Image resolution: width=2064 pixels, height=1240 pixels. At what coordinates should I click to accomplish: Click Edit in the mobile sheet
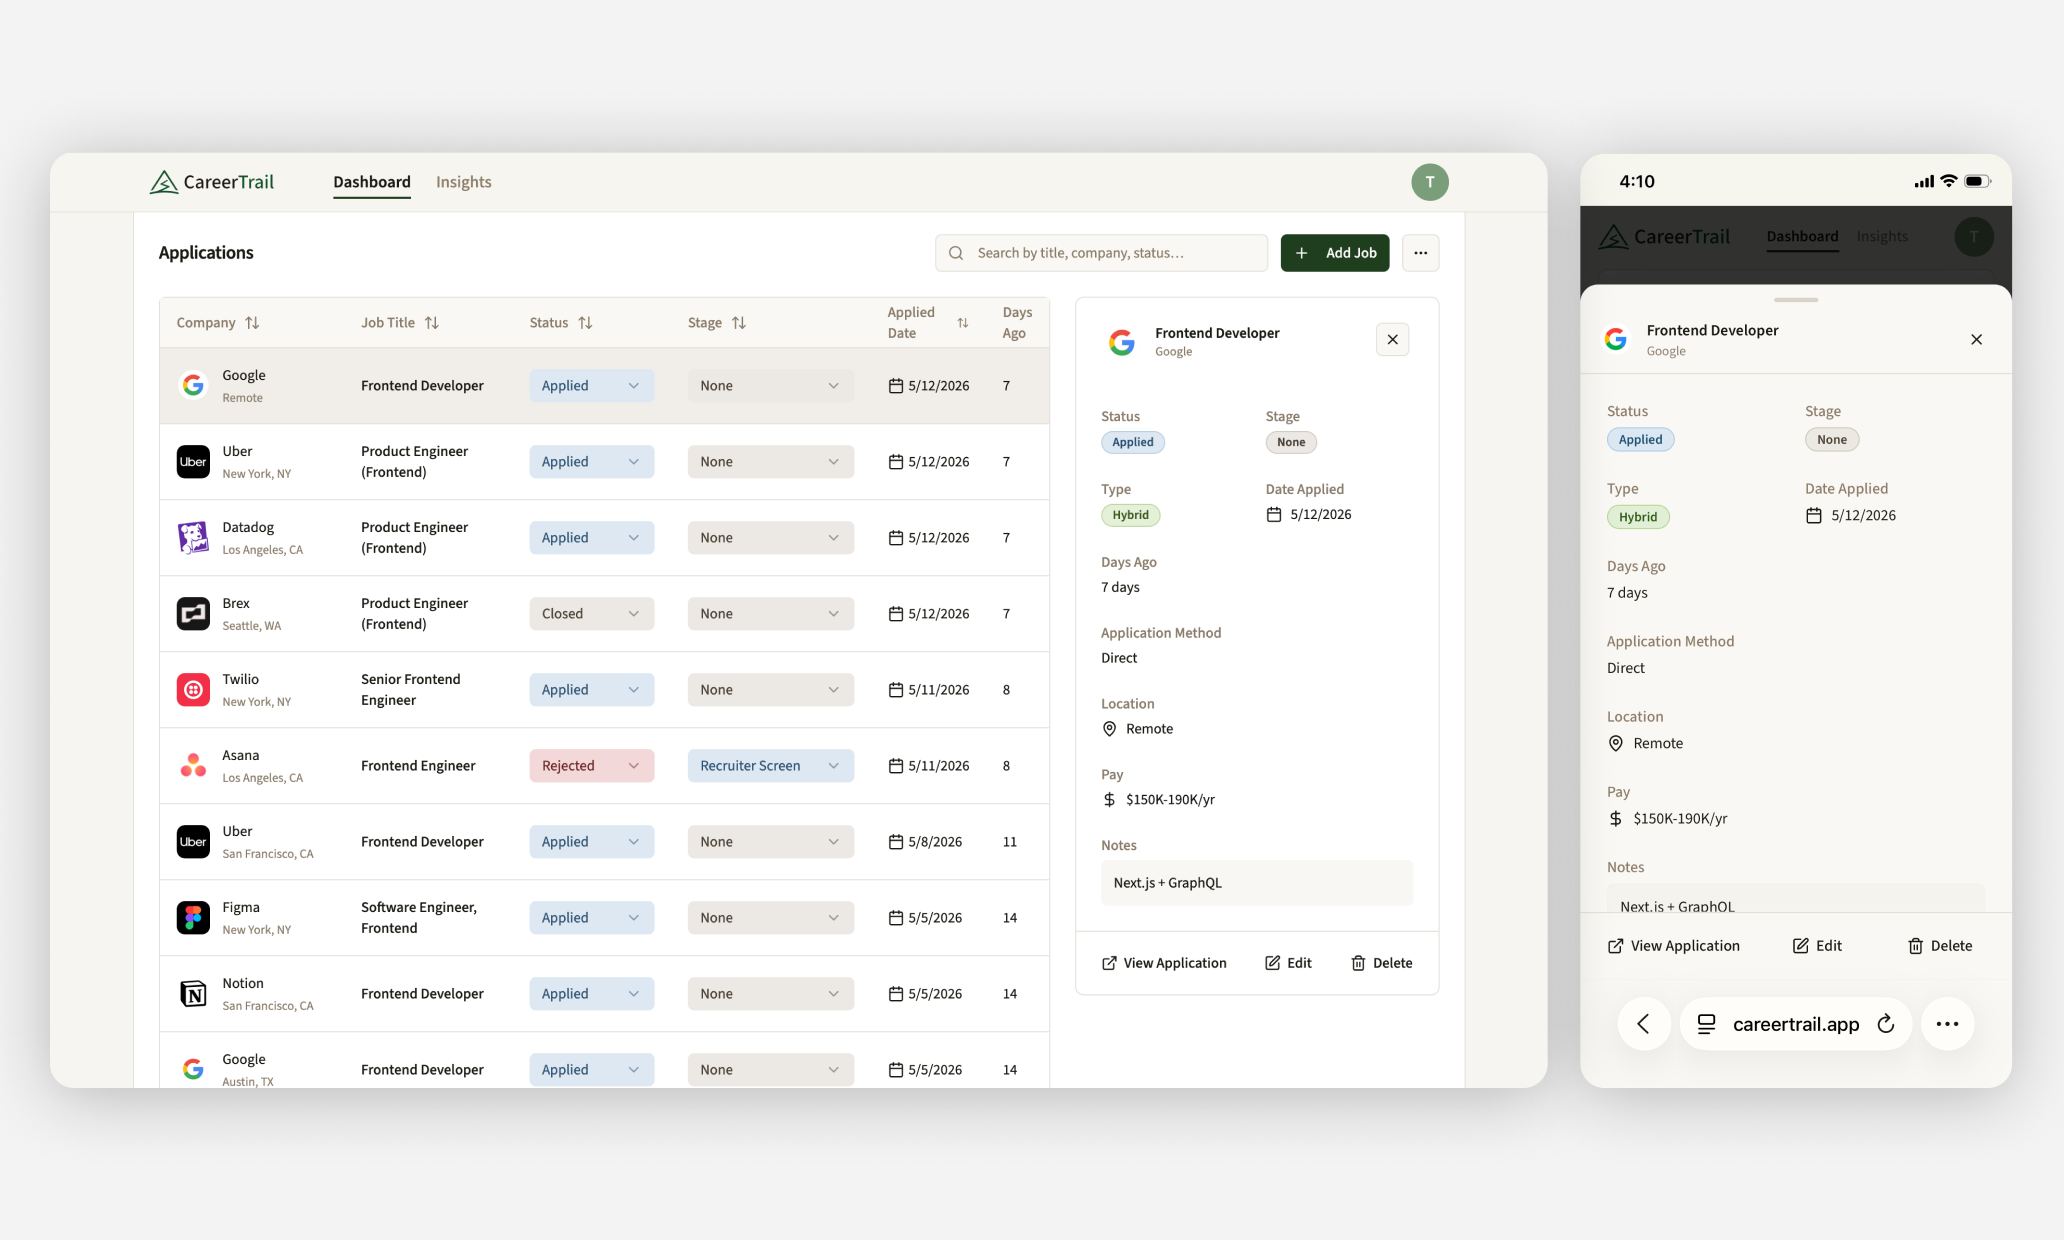pyautogui.click(x=1817, y=946)
